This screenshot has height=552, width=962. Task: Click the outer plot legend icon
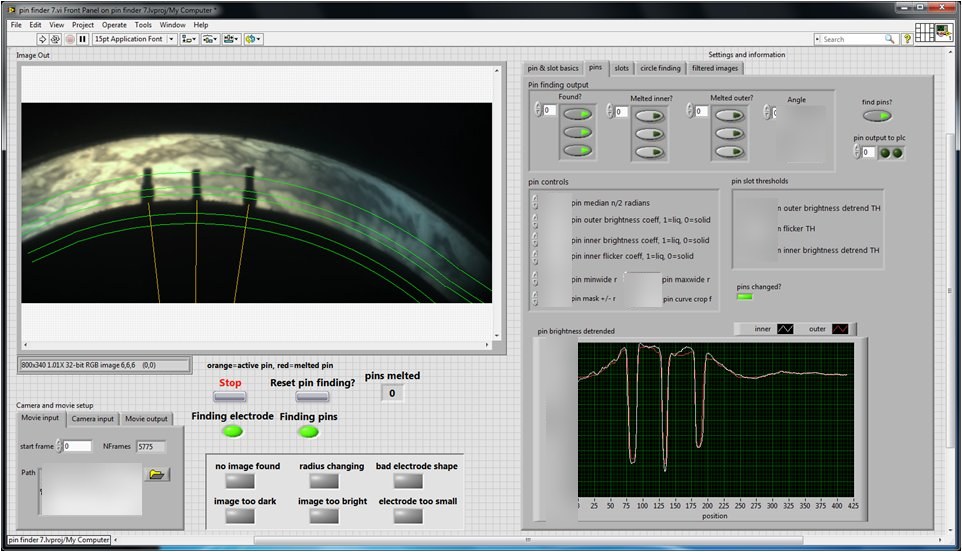tap(840, 329)
